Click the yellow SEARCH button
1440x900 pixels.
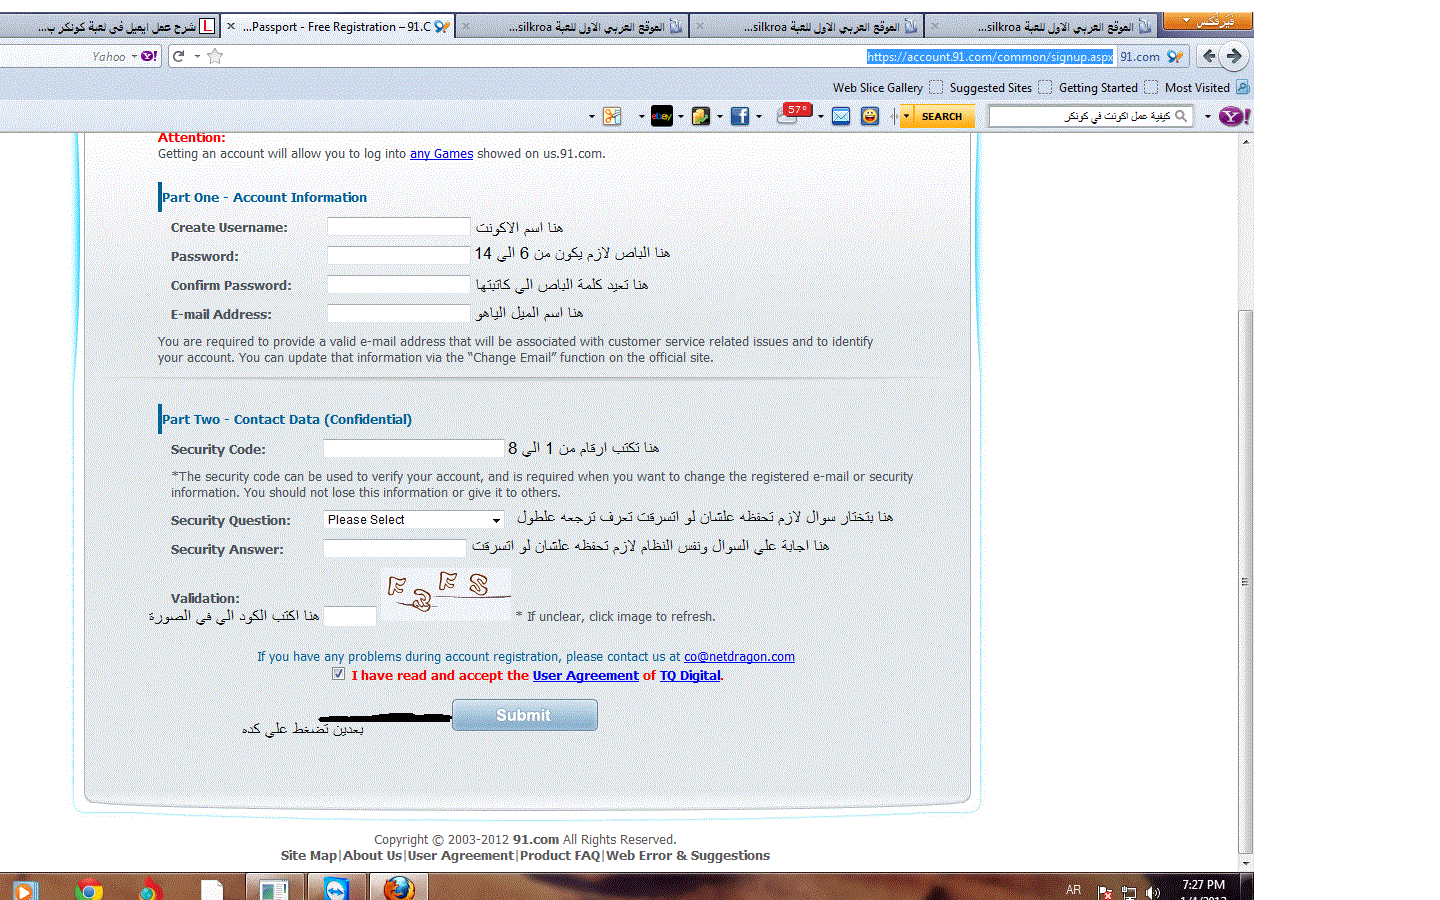click(942, 116)
